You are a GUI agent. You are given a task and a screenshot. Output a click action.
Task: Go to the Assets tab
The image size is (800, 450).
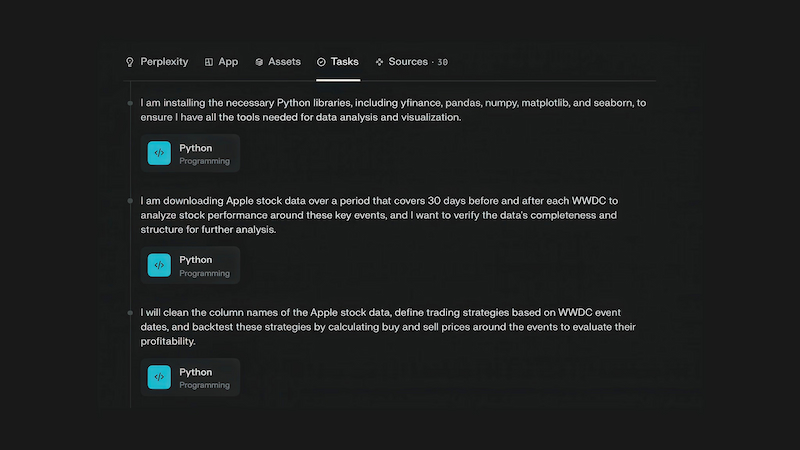[x=284, y=62]
